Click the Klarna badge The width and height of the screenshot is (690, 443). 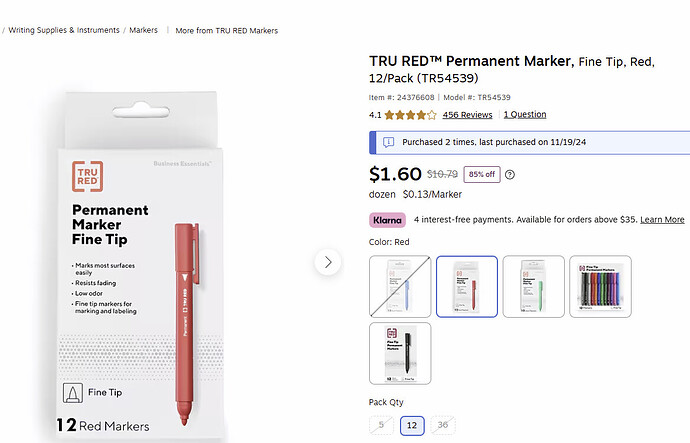point(387,220)
